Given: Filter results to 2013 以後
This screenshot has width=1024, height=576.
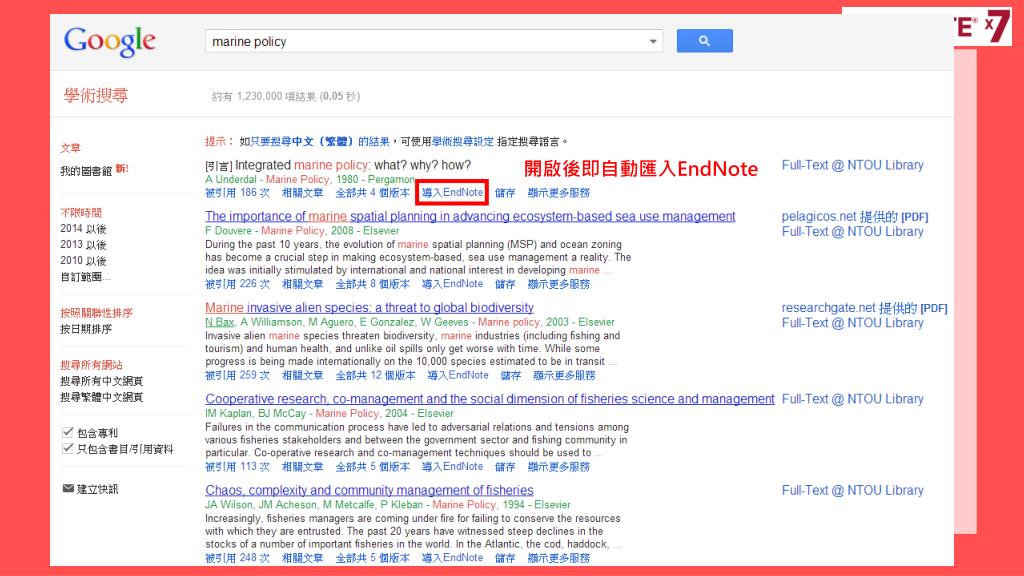Looking at the screenshot, I should 83,245.
